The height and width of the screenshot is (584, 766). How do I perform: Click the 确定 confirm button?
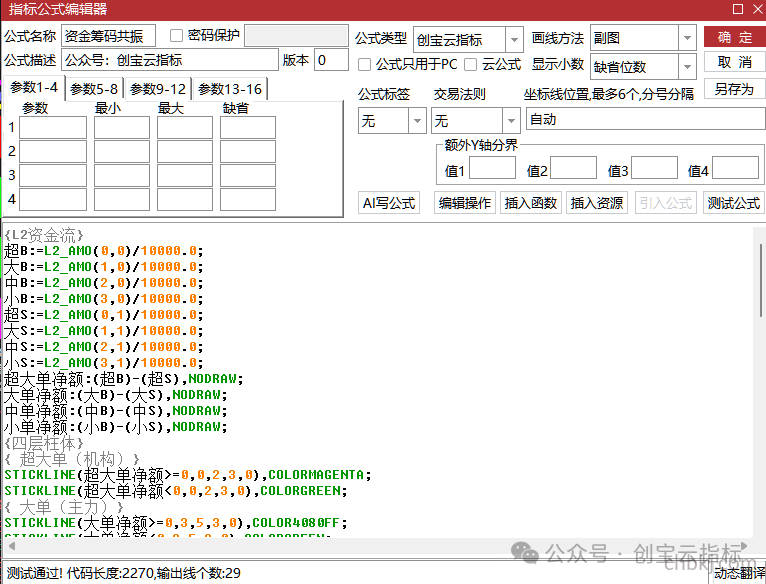coord(735,37)
